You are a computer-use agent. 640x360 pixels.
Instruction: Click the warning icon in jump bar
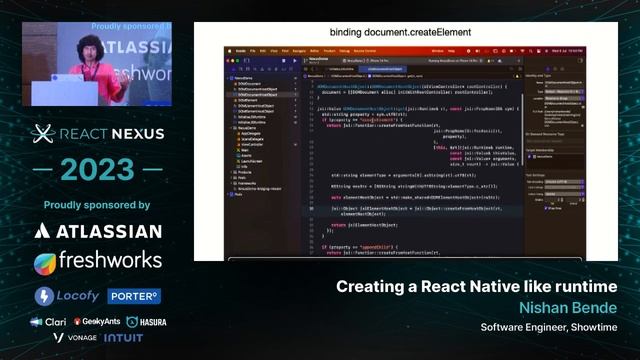(x=517, y=76)
